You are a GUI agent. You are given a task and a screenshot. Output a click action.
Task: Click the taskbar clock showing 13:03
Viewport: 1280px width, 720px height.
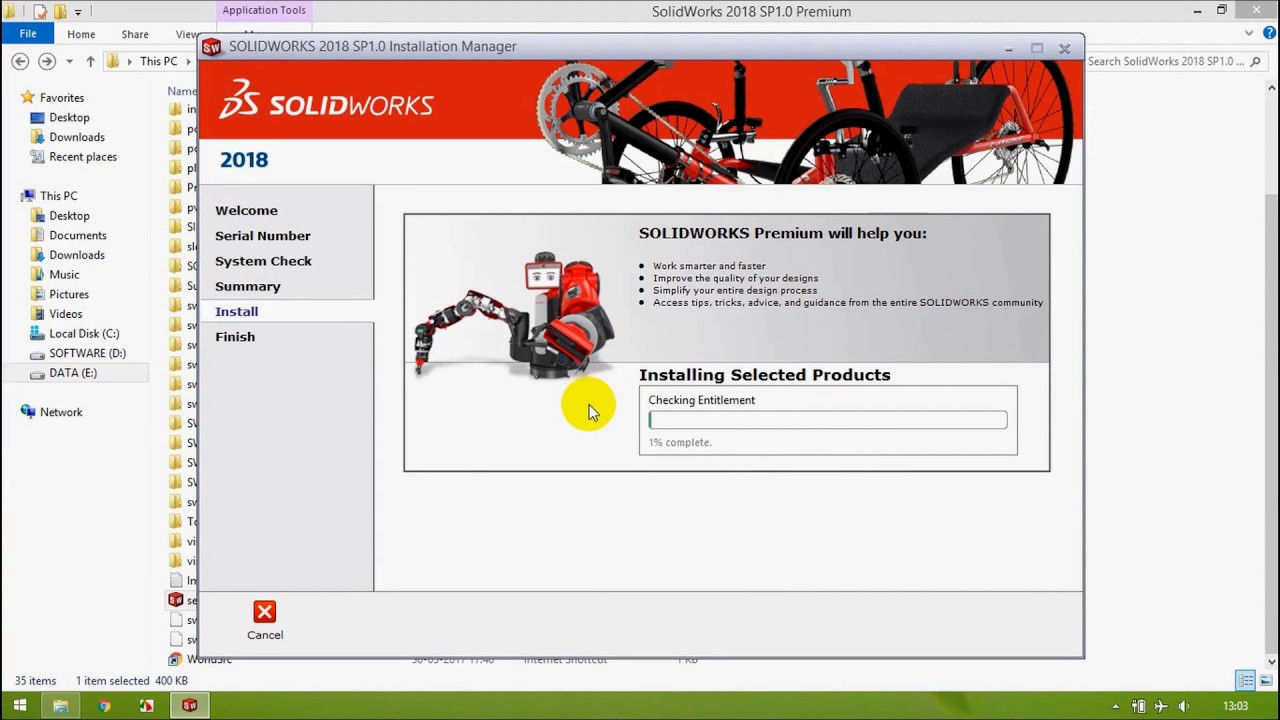1235,706
